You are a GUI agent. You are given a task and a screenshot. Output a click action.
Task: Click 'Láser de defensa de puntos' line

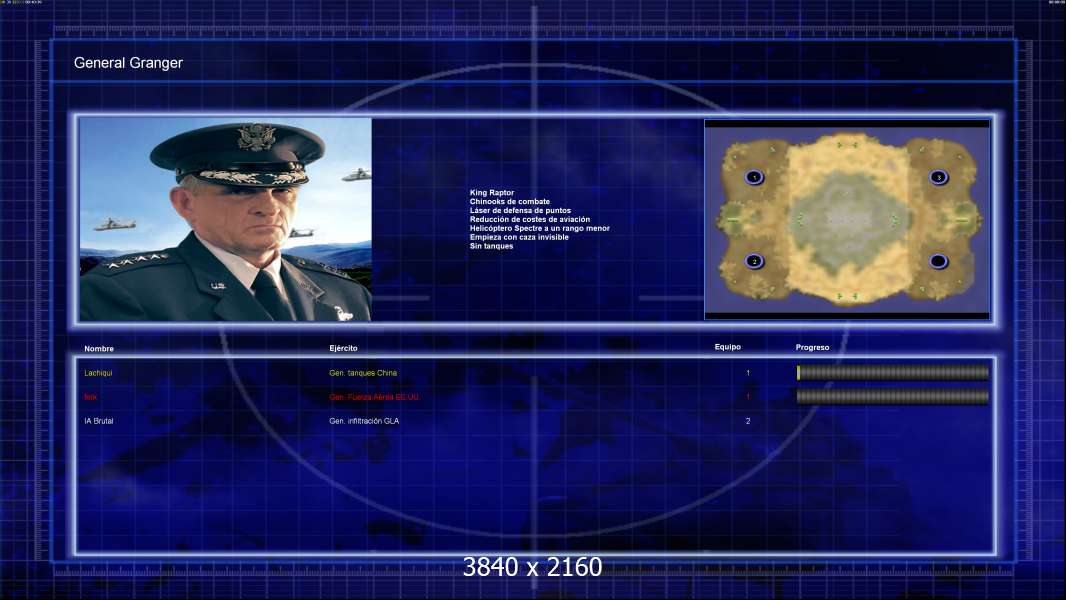pyautogui.click(x=520, y=211)
